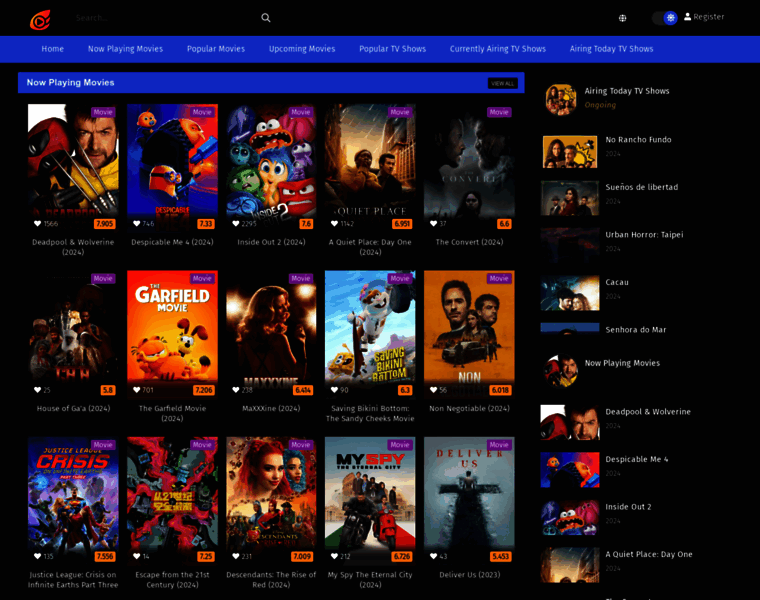Like Deadpool & Wolverine heart icon
The image size is (760, 600).
tap(37, 223)
